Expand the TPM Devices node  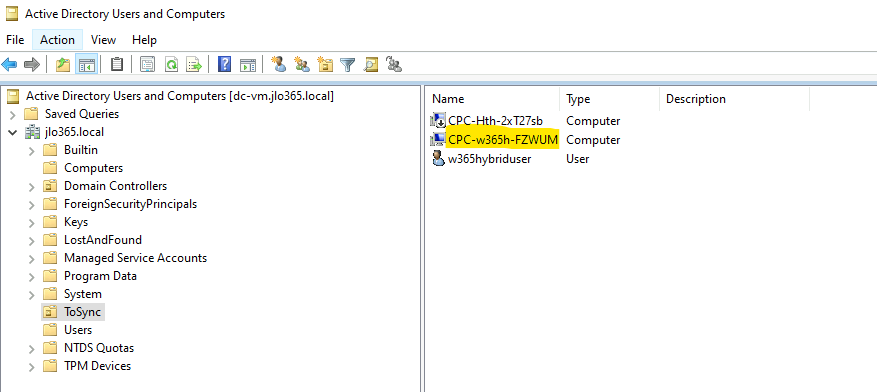(32, 366)
